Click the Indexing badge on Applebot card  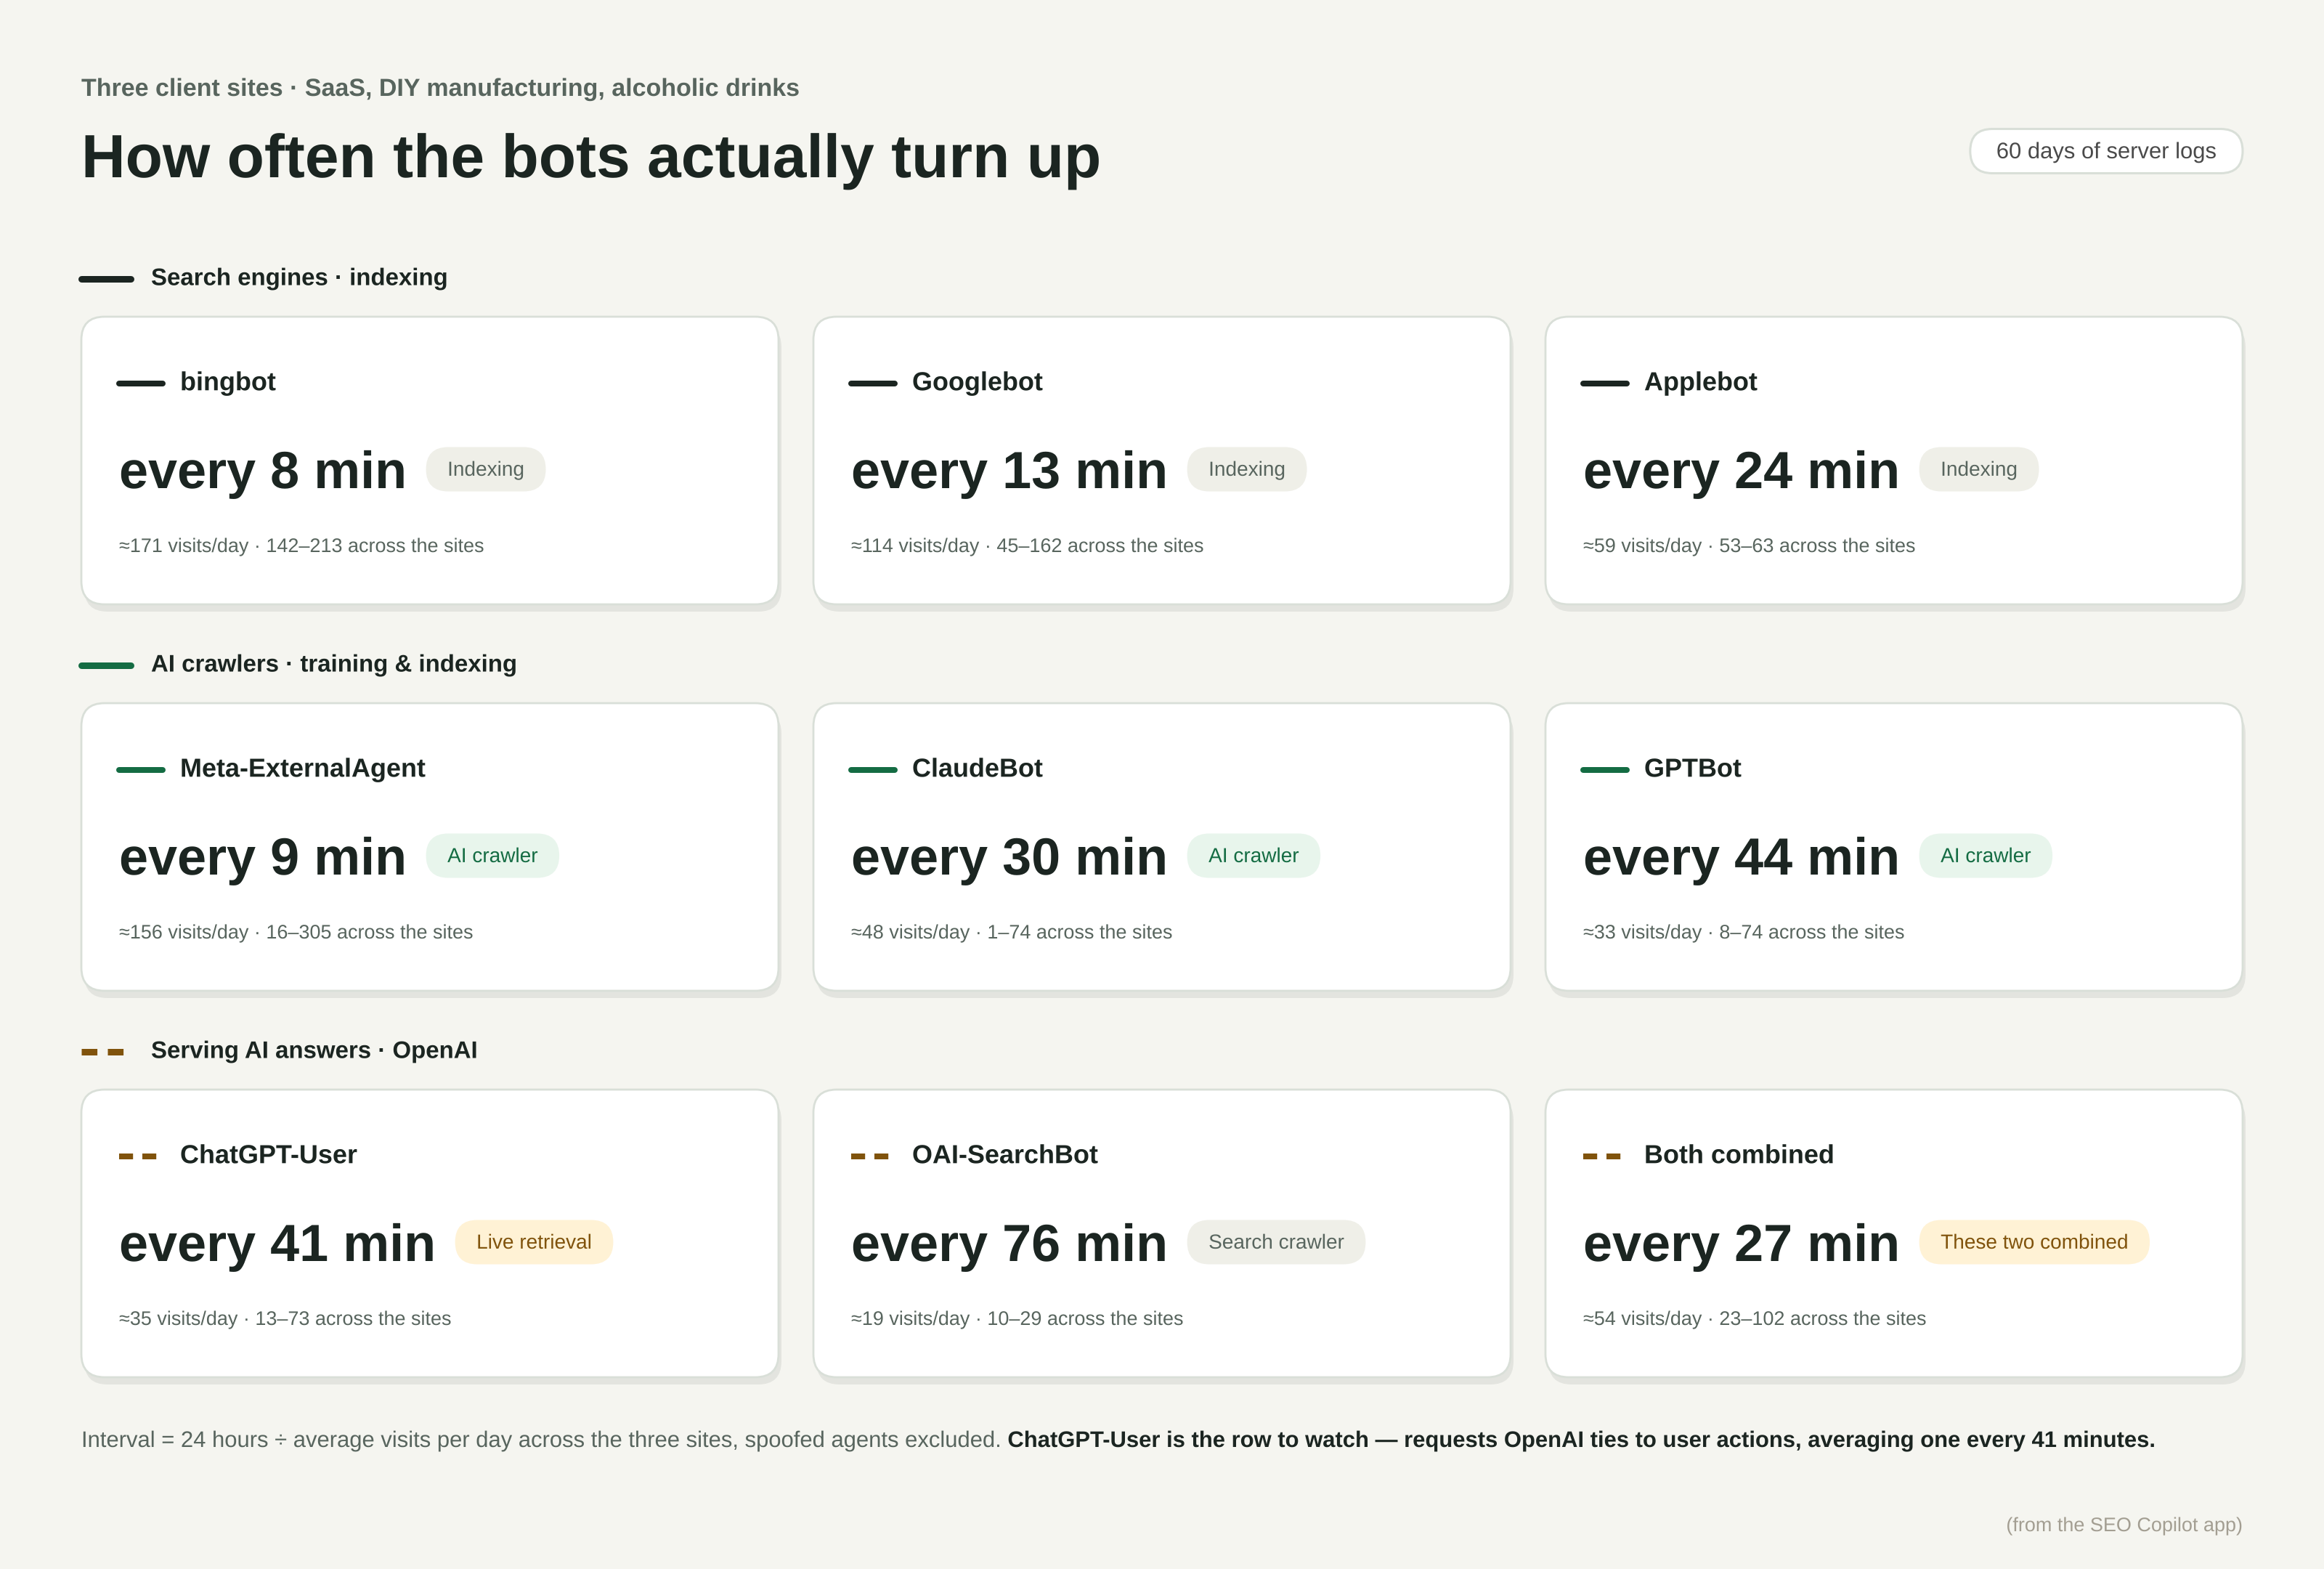pyautogui.click(x=1978, y=469)
